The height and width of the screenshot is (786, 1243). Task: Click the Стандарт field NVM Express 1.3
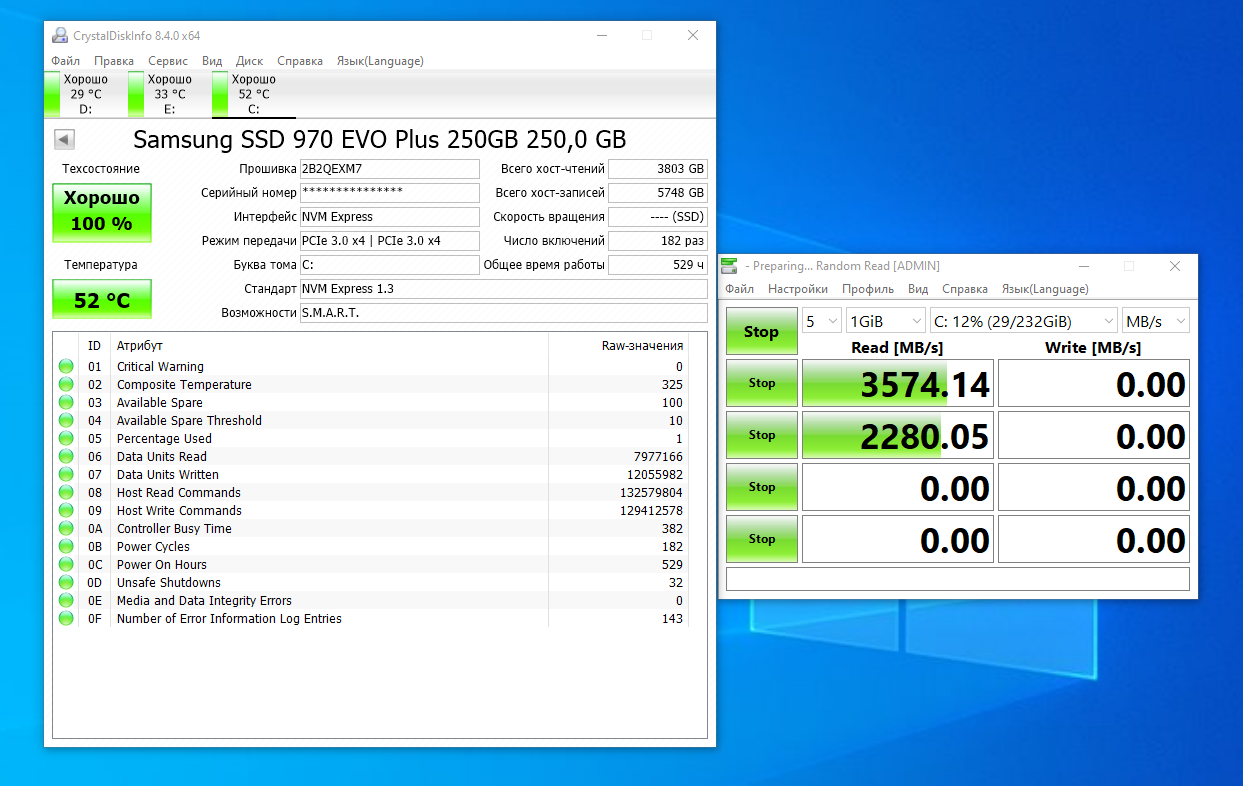tap(504, 289)
